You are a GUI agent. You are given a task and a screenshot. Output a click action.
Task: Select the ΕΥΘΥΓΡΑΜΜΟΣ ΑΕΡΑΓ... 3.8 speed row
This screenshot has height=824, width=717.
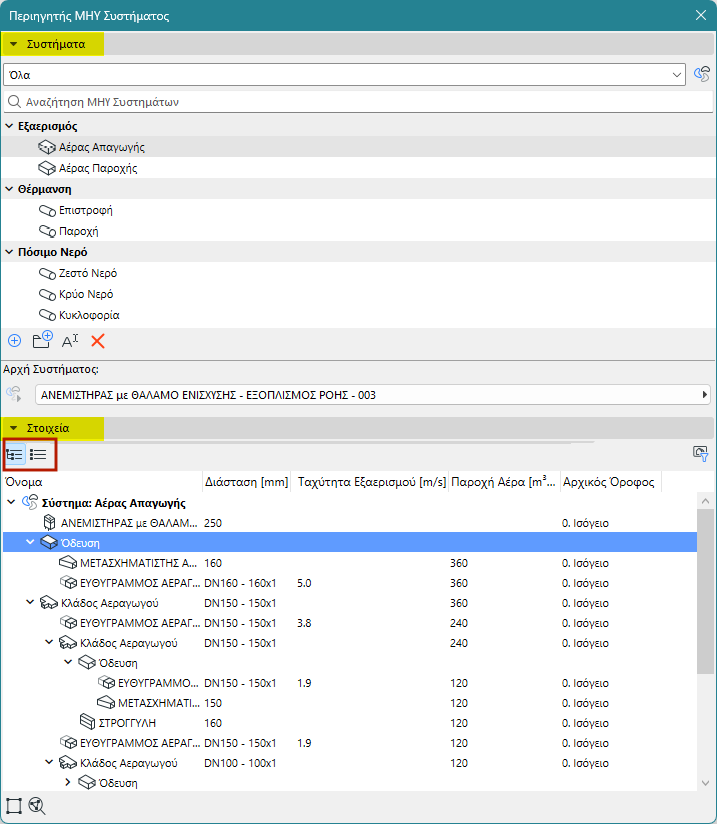[x=350, y=623]
